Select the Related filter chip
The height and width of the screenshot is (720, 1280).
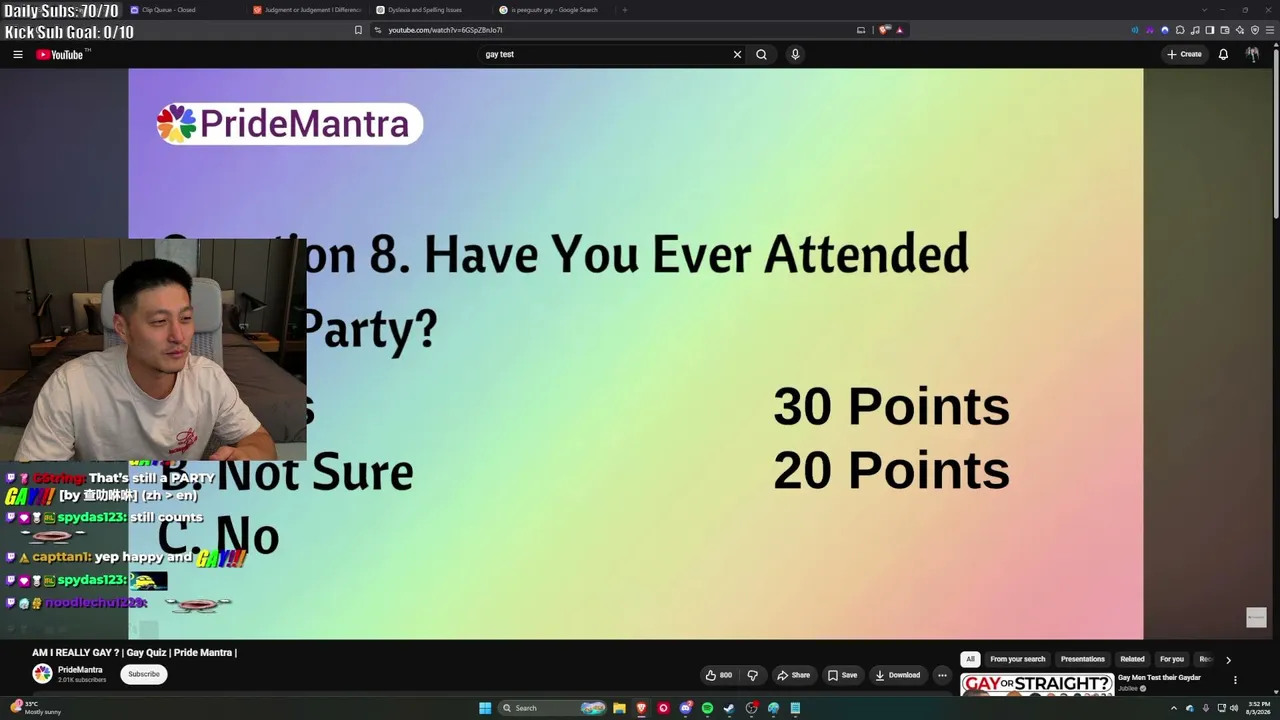[x=1132, y=660]
